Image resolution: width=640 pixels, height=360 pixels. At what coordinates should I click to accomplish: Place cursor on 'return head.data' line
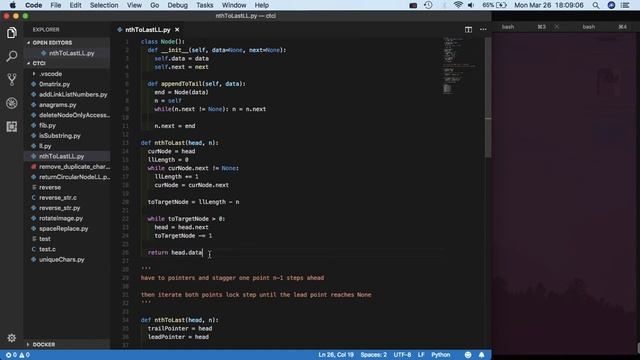pyautogui.click(x=175, y=253)
